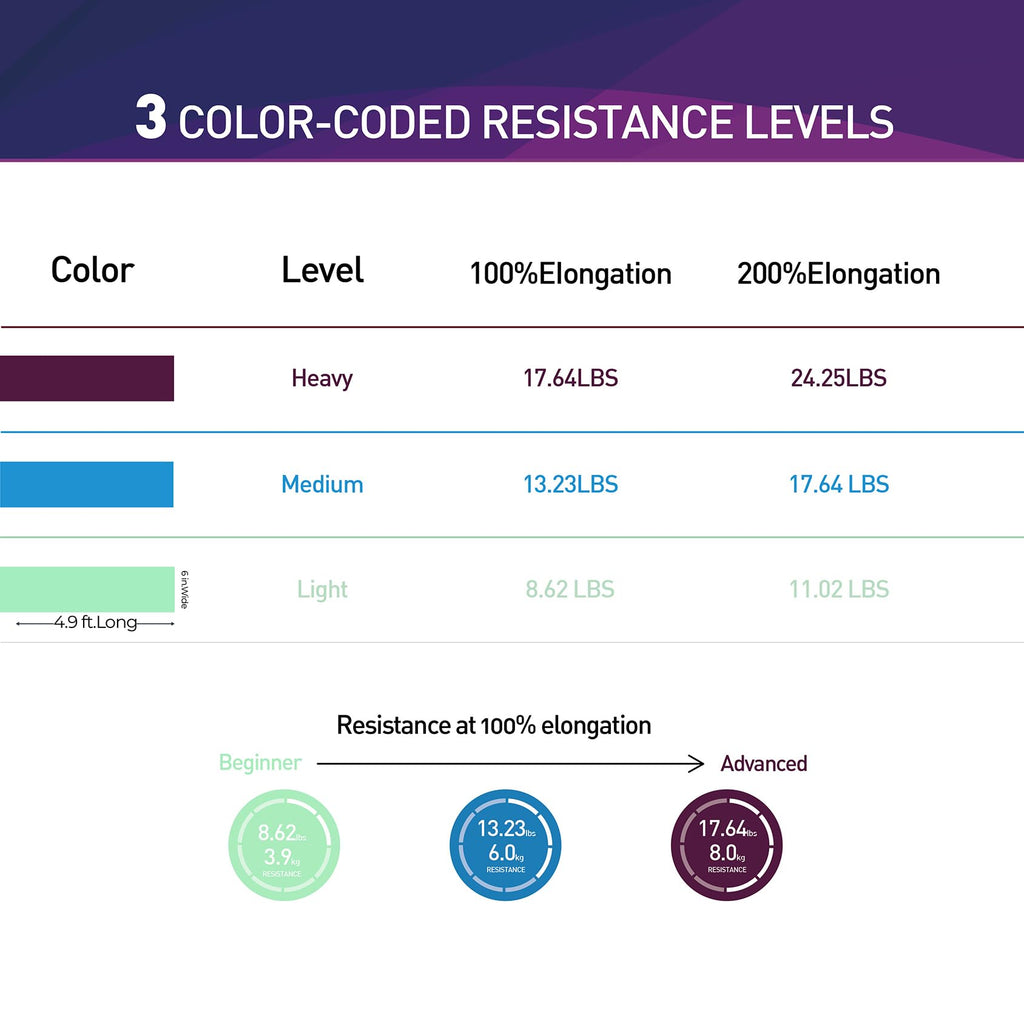Select the "Light" level label

322,590
